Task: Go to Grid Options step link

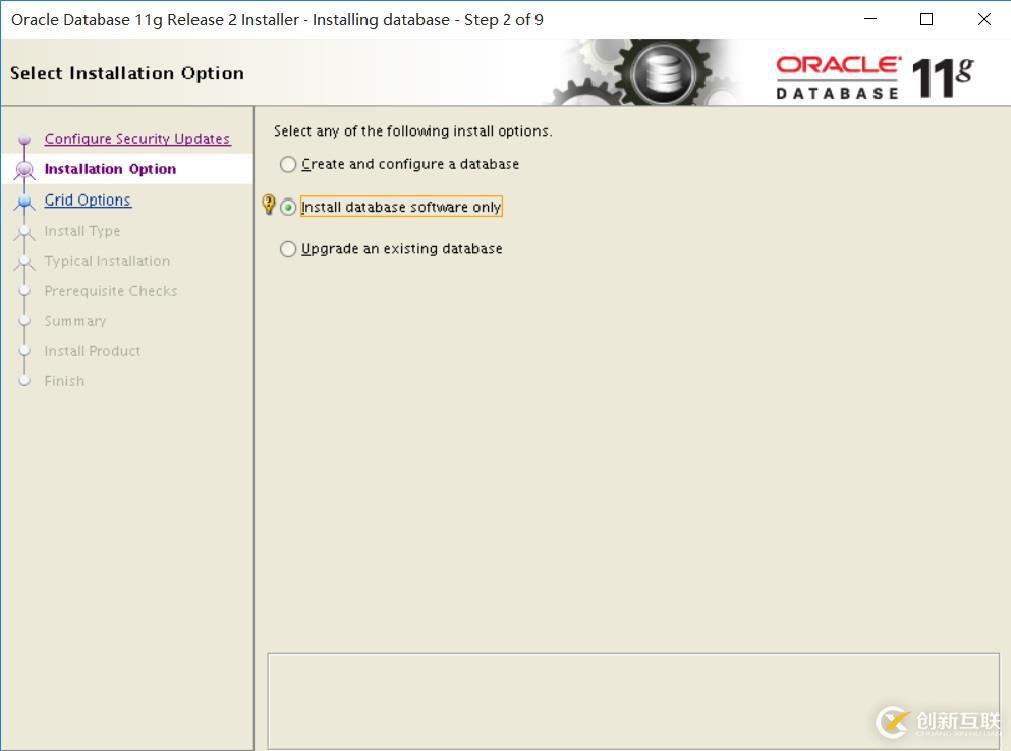Action: tap(88, 200)
